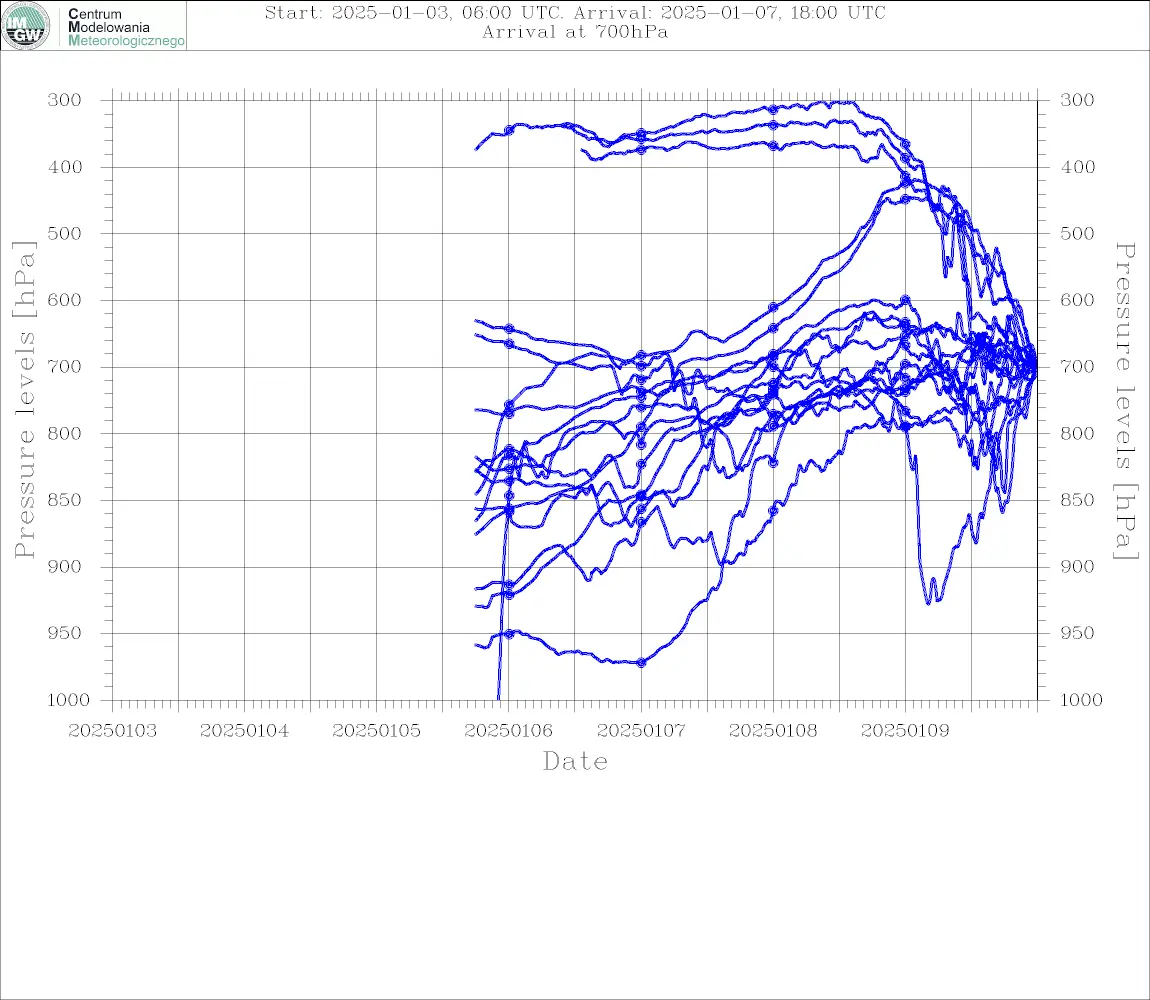Click the trajectory dip minimum near 930 hPa after 20250109

tap(929, 602)
